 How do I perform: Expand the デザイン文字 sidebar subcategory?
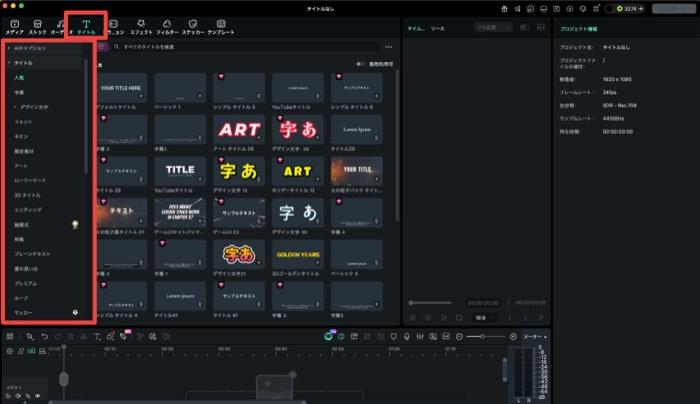pos(15,107)
